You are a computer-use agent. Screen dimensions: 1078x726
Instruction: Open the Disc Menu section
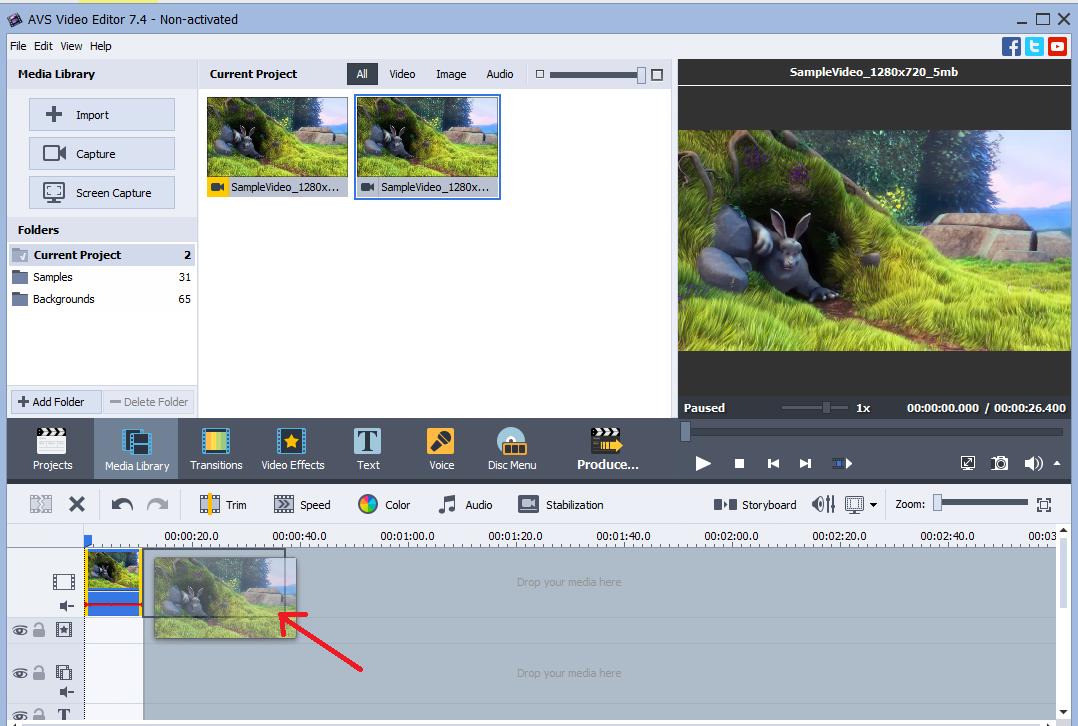tap(512, 449)
